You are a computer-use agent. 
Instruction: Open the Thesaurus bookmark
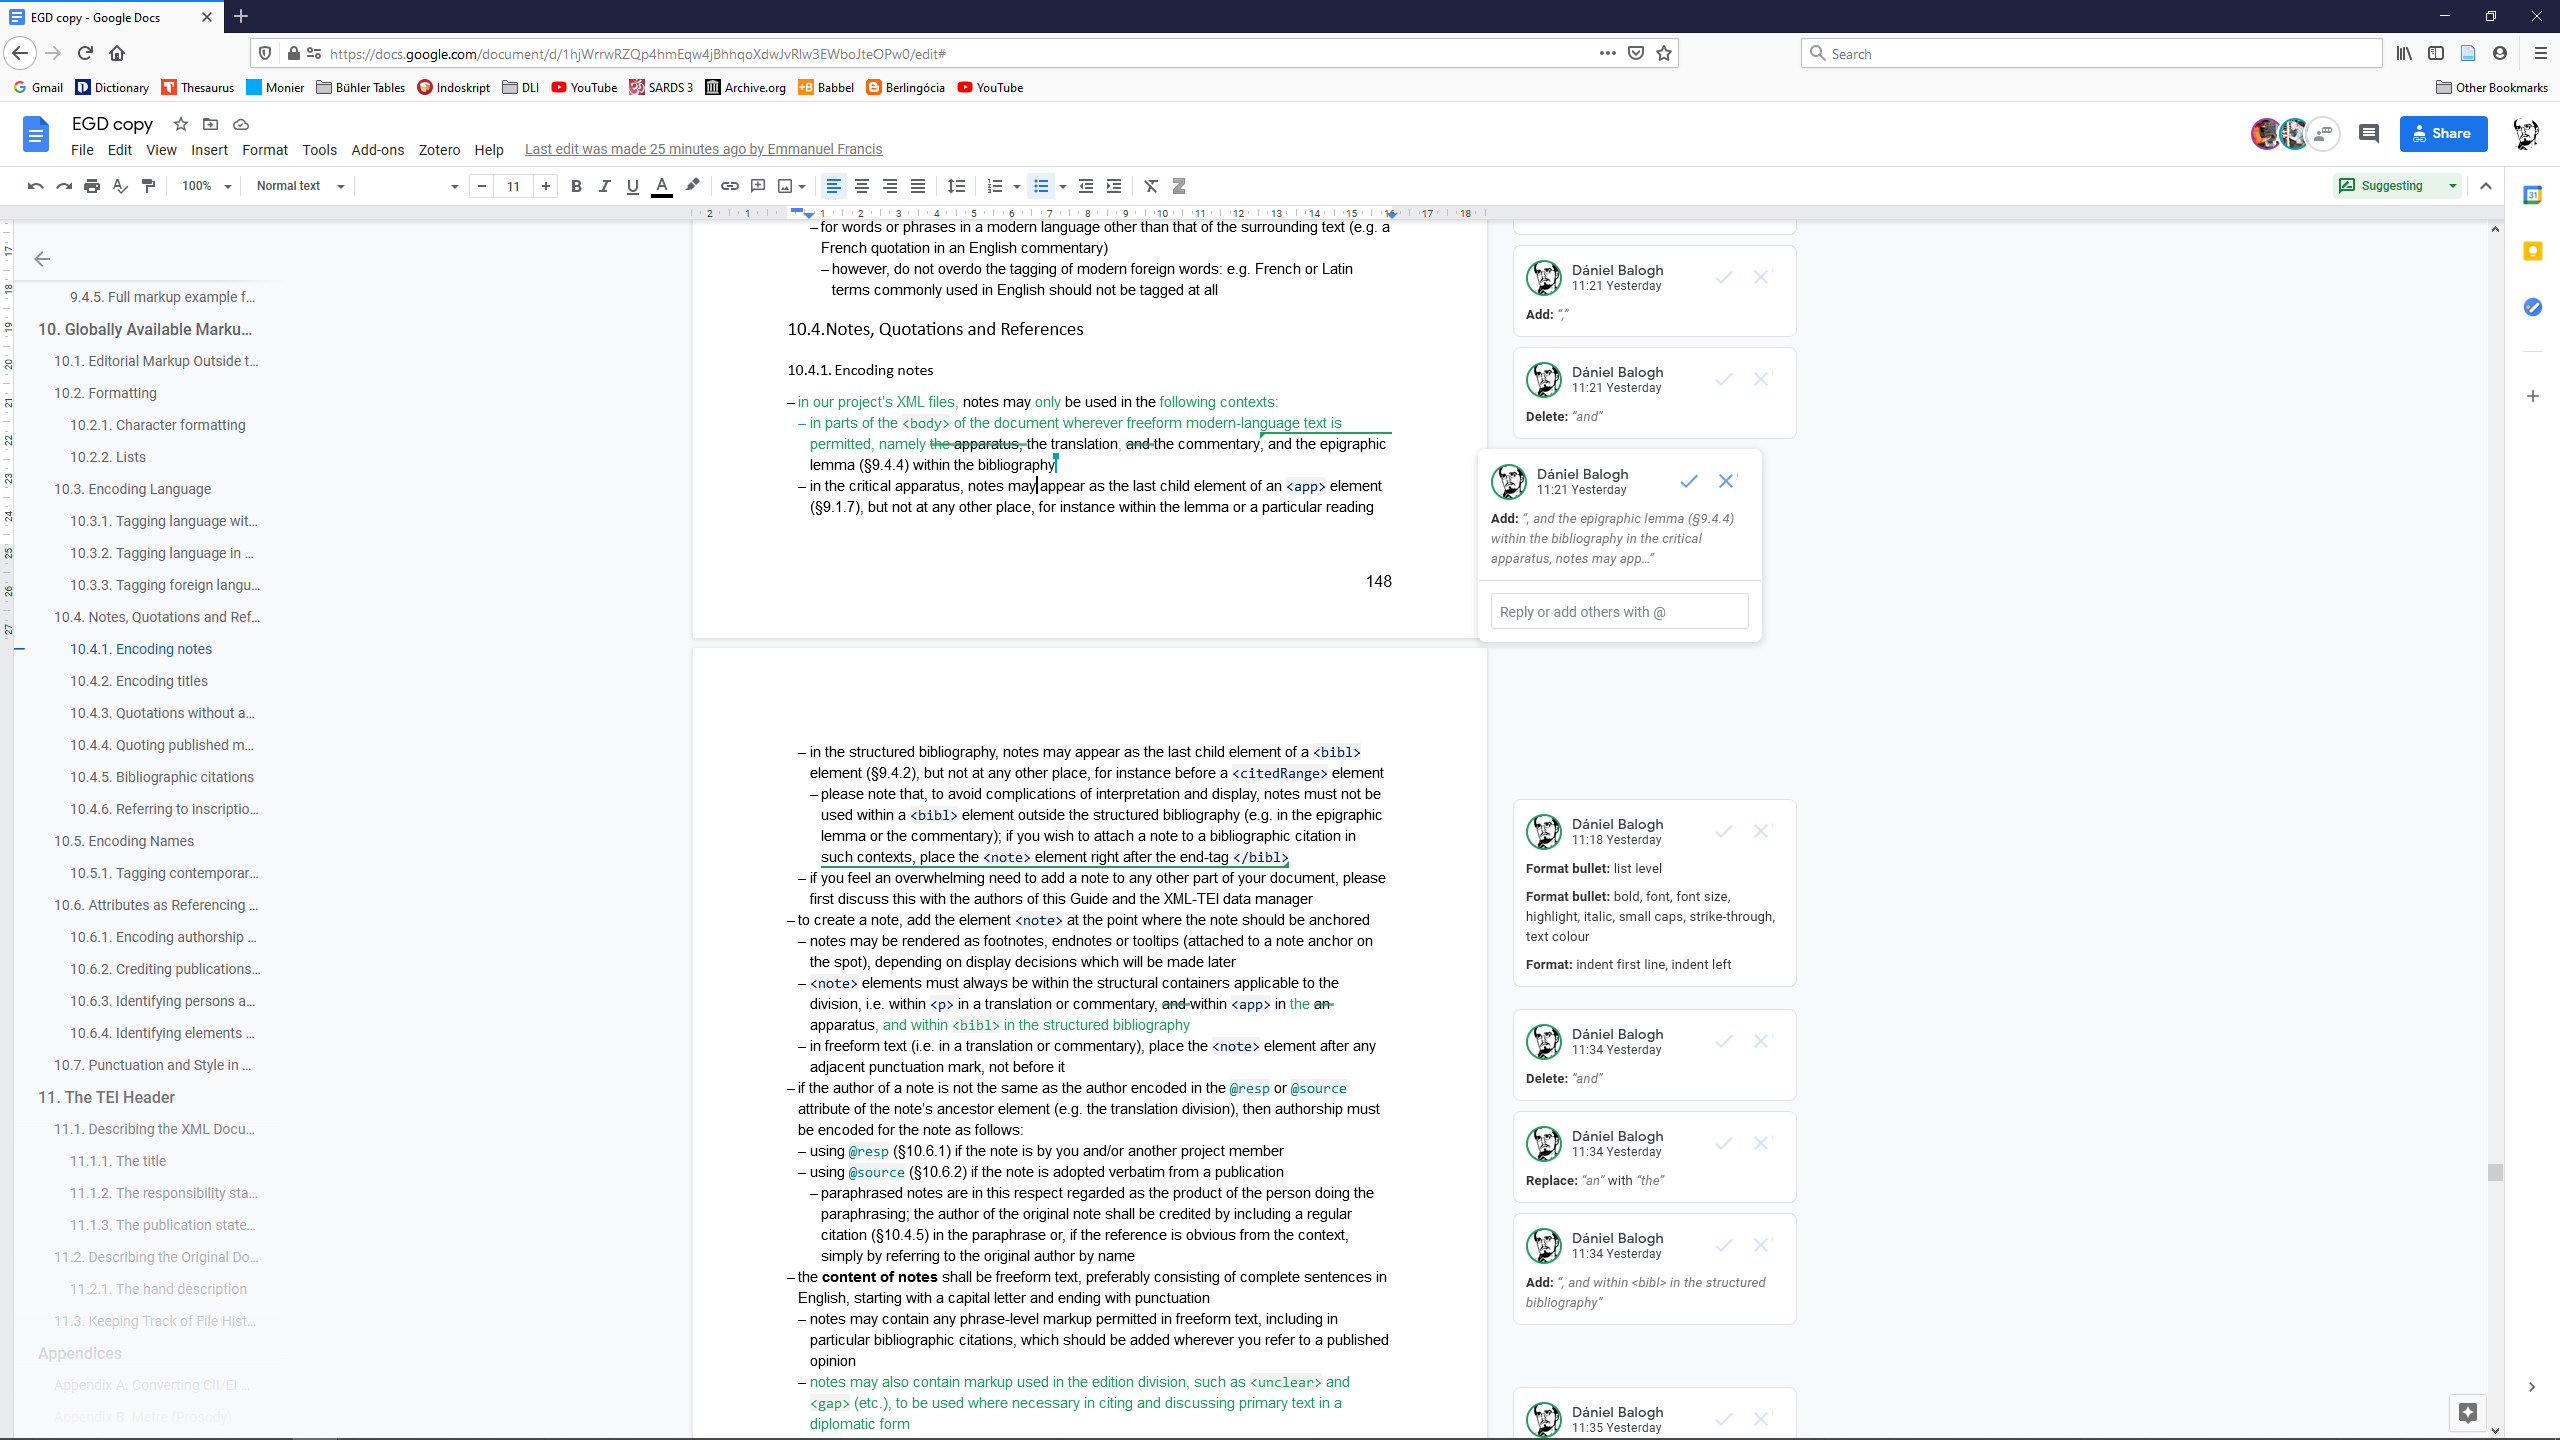pos(197,87)
